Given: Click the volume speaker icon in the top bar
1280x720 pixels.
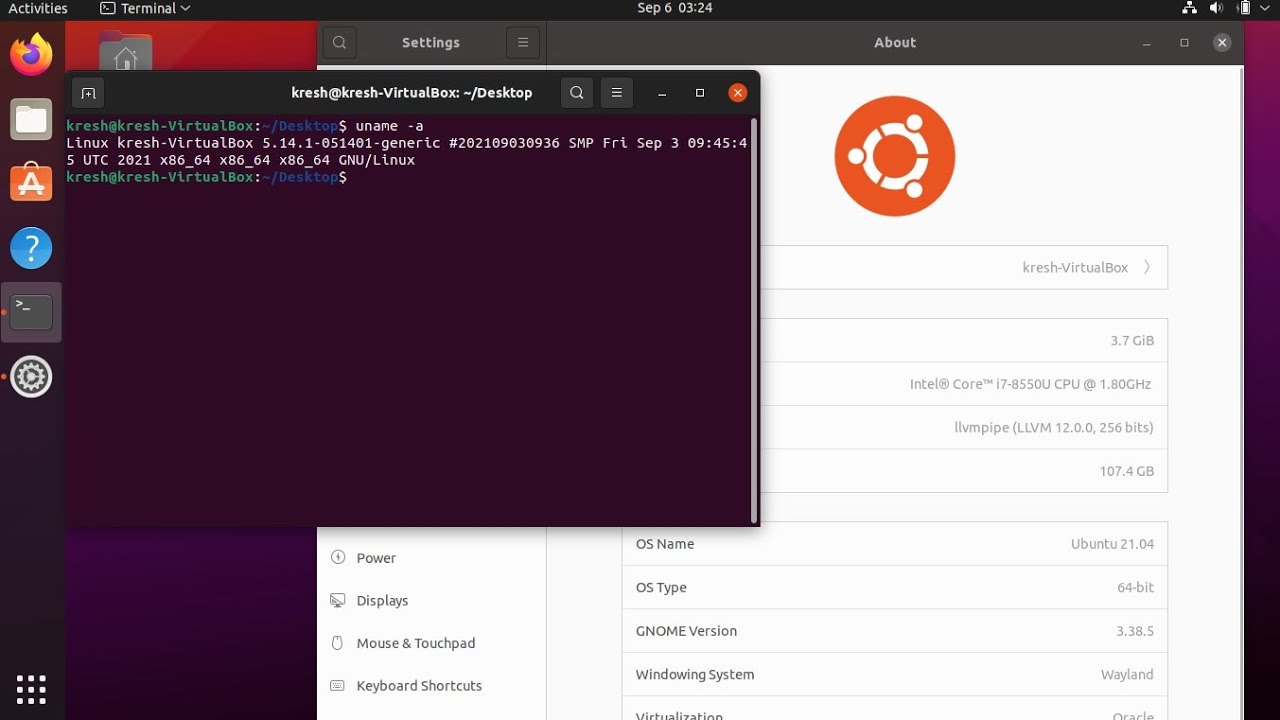Looking at the screenshot, I should [1216, 8].
